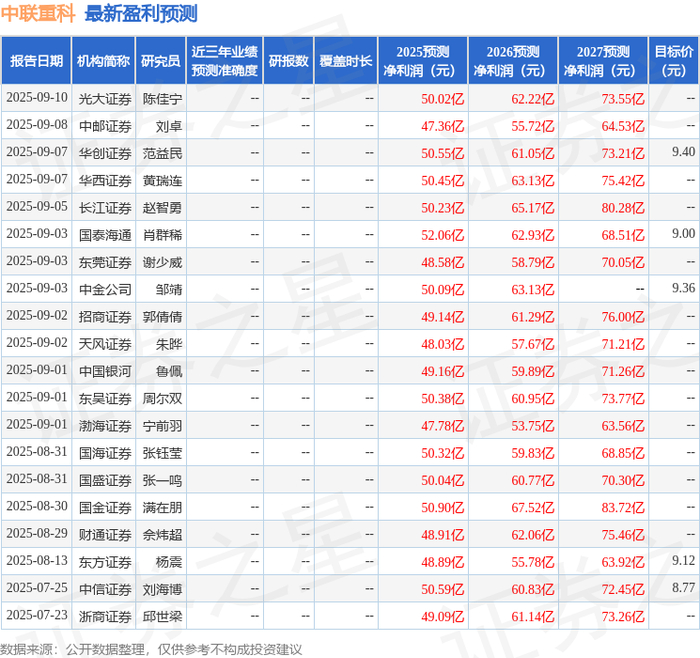Viewport: 700px width, 658px height.
Task: Click the 2027预测净利润 column header
Action: [x=603, y=61]
